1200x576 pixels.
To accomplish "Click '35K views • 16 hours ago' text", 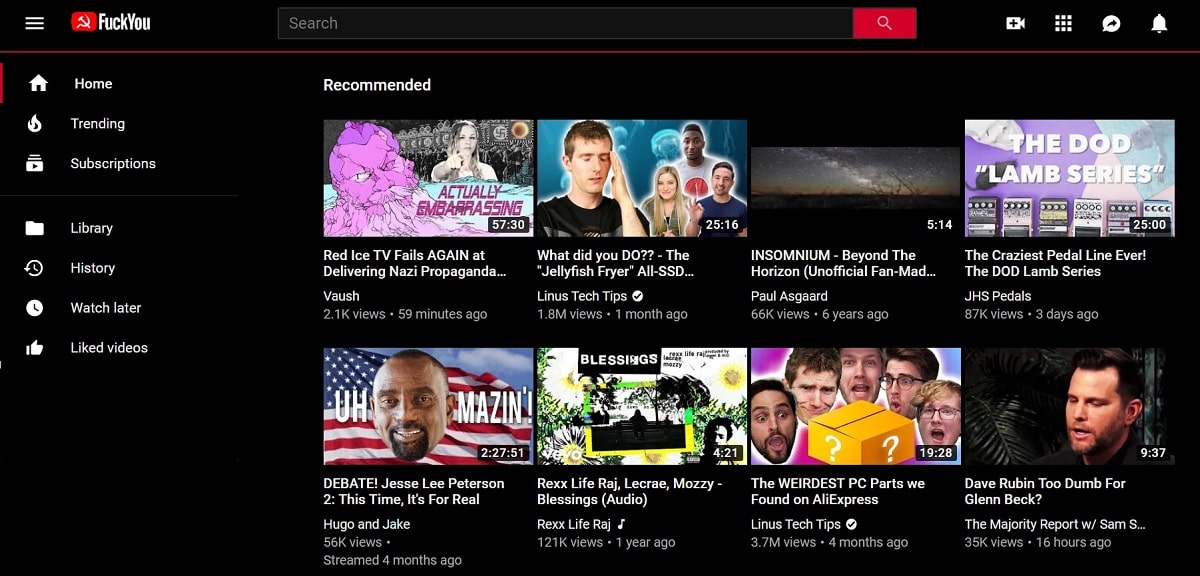I will pos(1038,542).
